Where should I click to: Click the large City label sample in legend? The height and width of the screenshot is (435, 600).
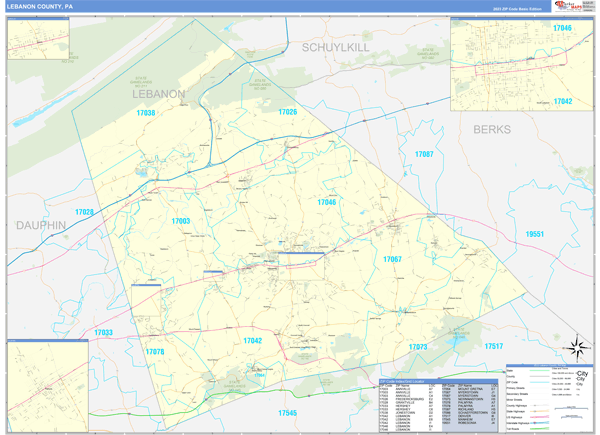[580, 374]
